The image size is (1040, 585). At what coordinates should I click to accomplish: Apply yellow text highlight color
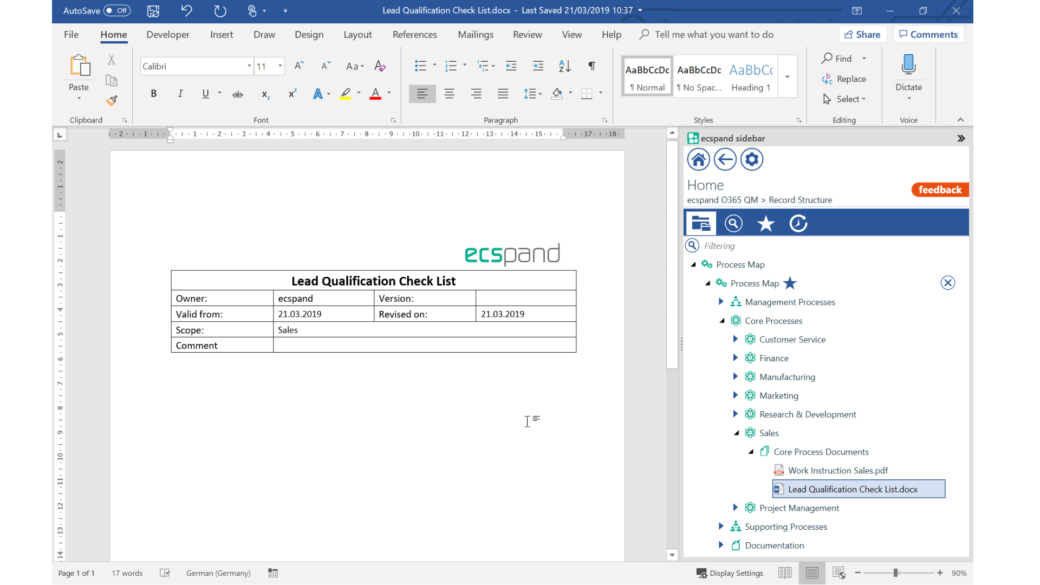pyautogui.click(x=346, y=94)
